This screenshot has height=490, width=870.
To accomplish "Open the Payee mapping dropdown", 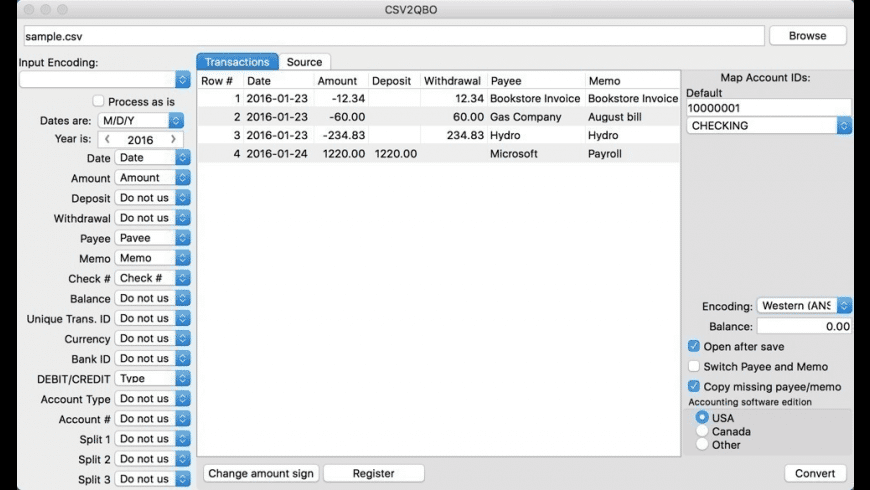I will click(x=153, y=238).
